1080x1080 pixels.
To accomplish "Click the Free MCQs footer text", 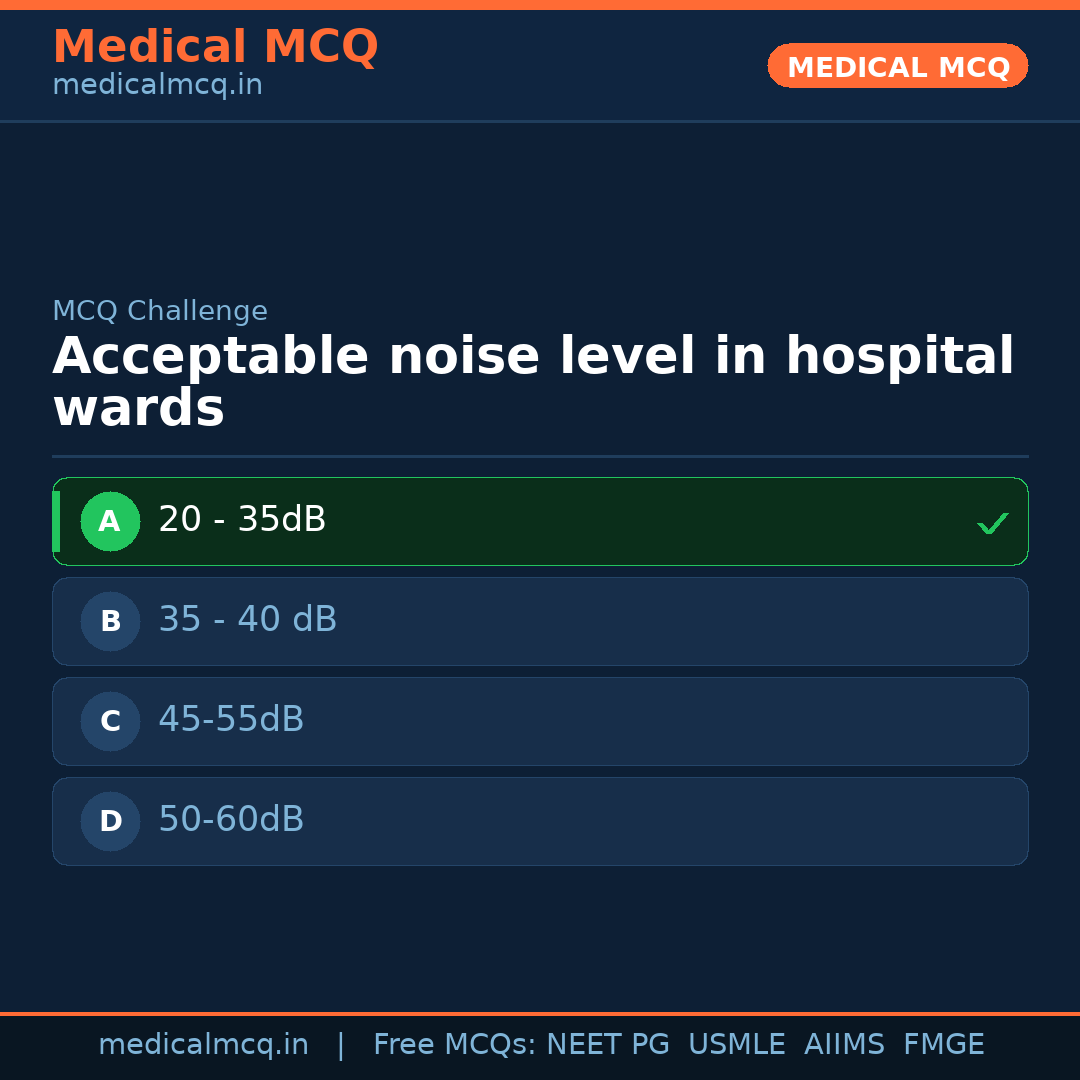I will [x=455, y=1045].
